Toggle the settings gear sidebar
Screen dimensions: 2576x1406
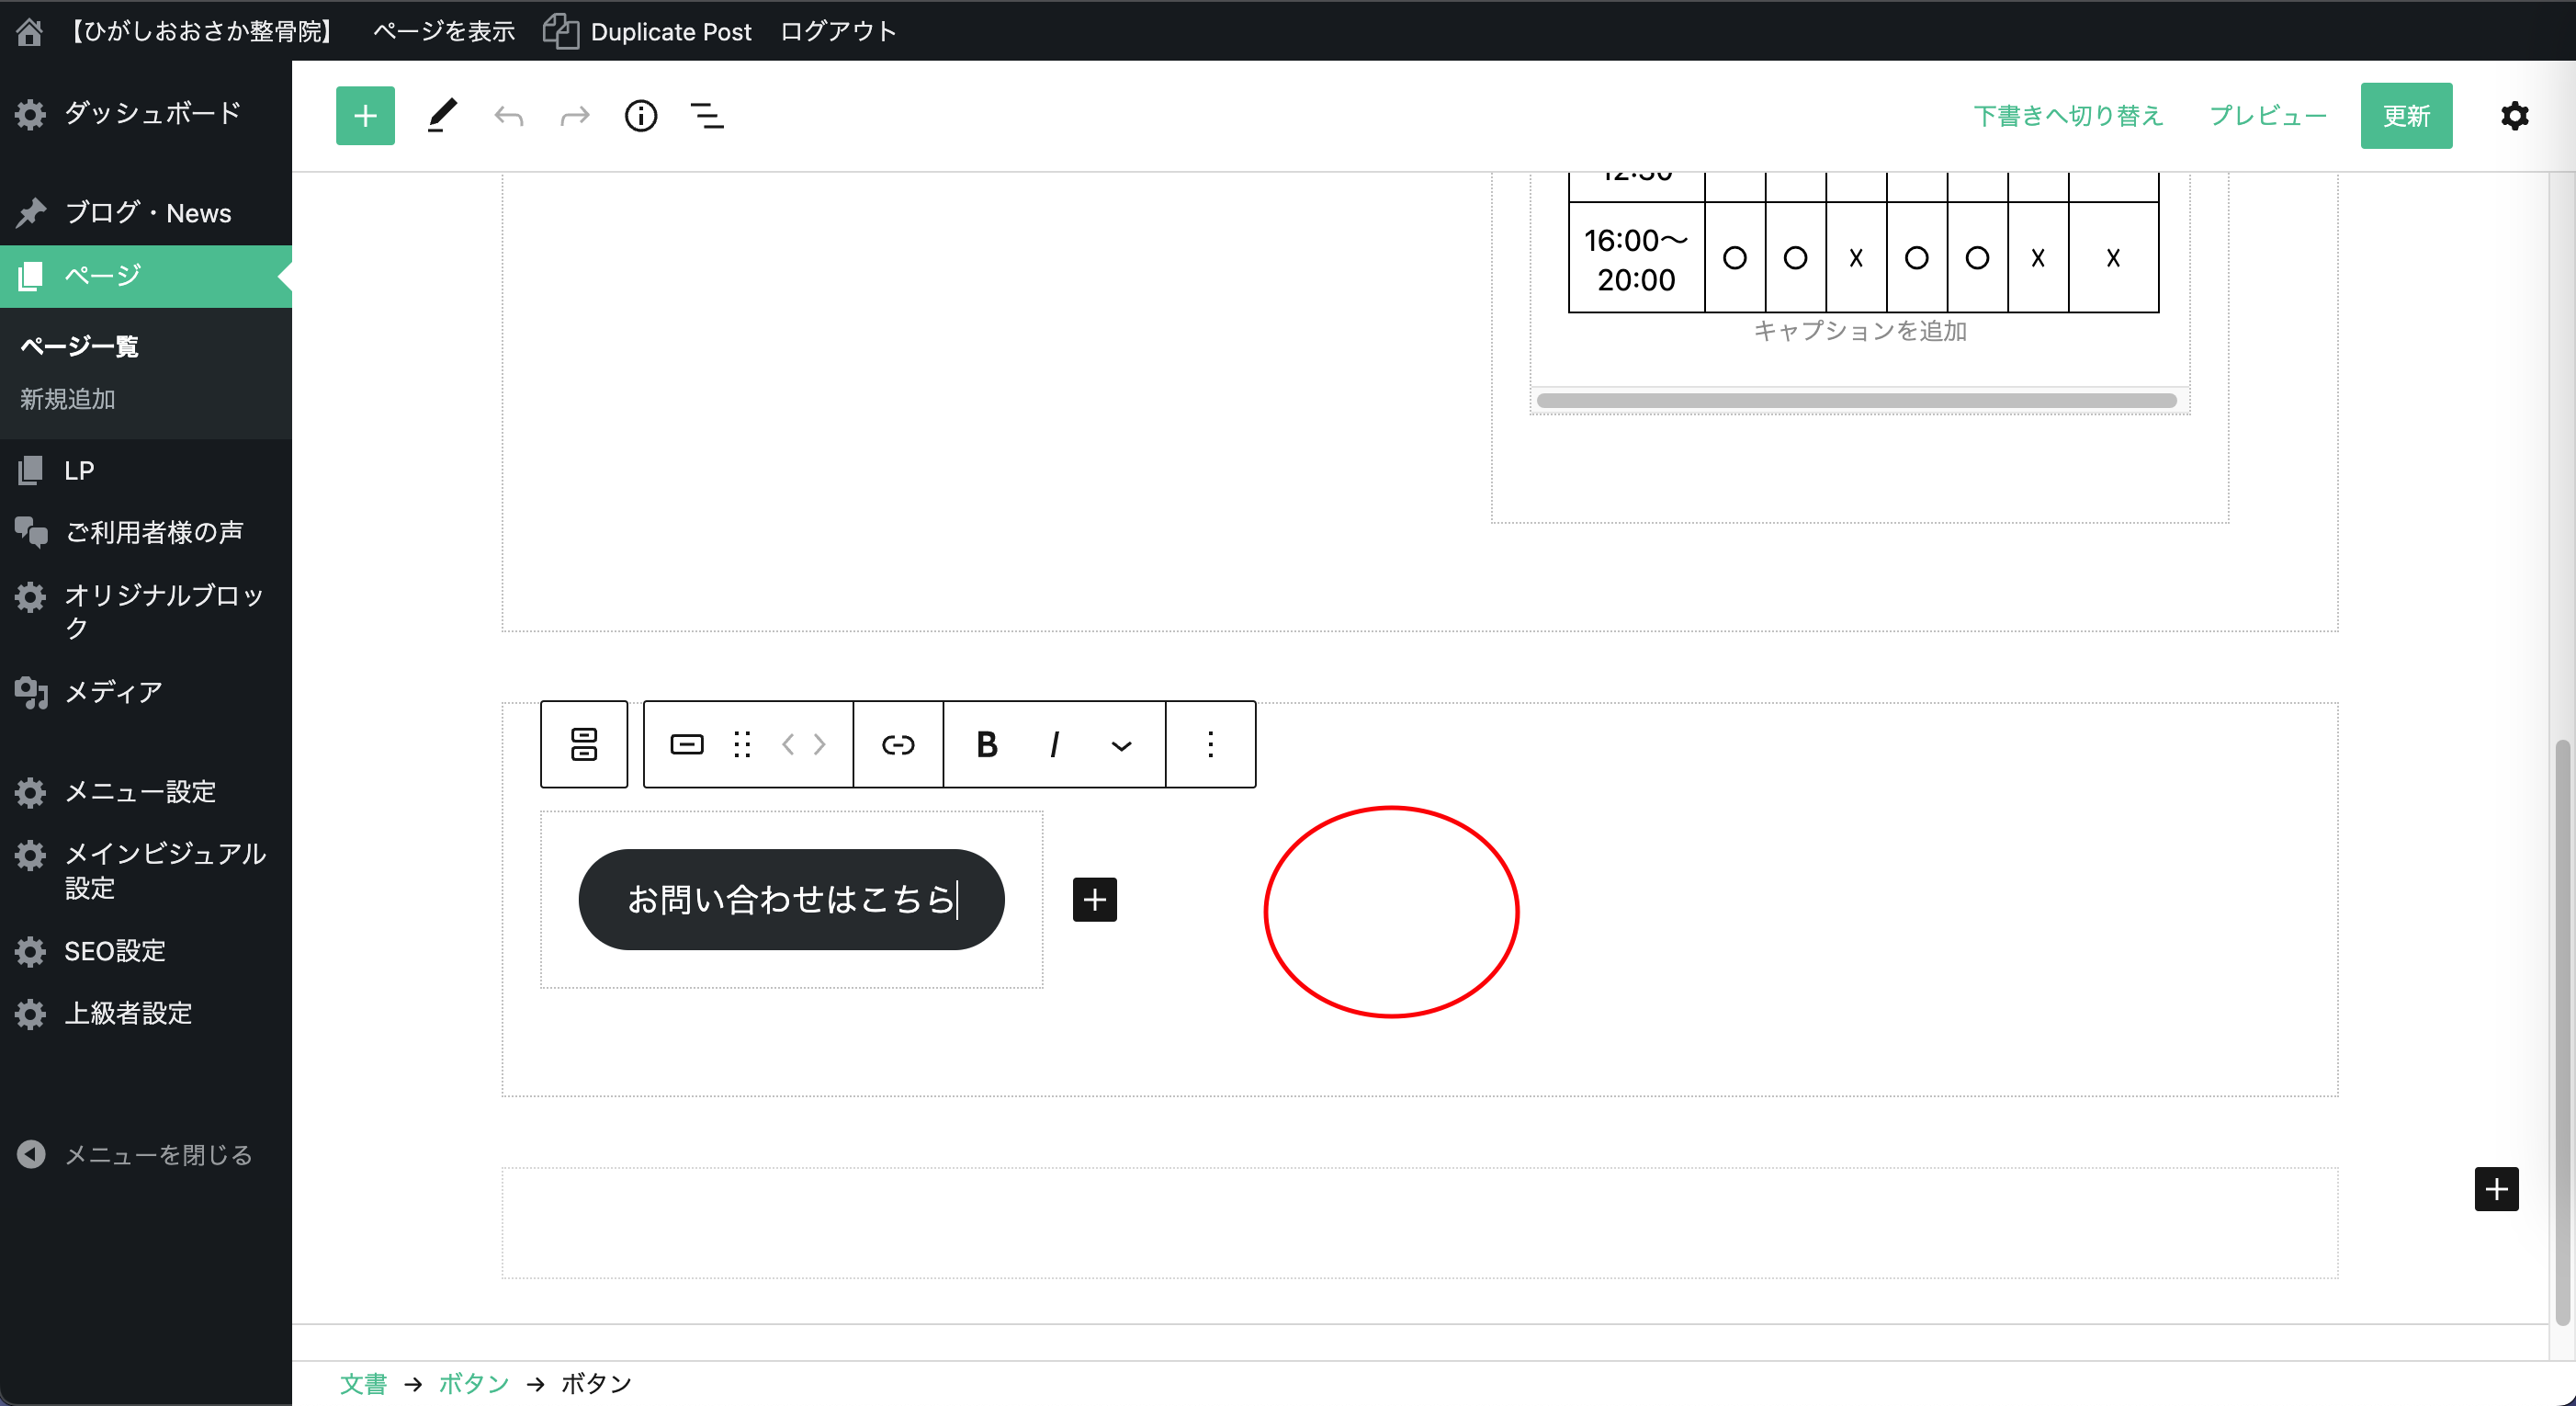tap(2514, 116)
